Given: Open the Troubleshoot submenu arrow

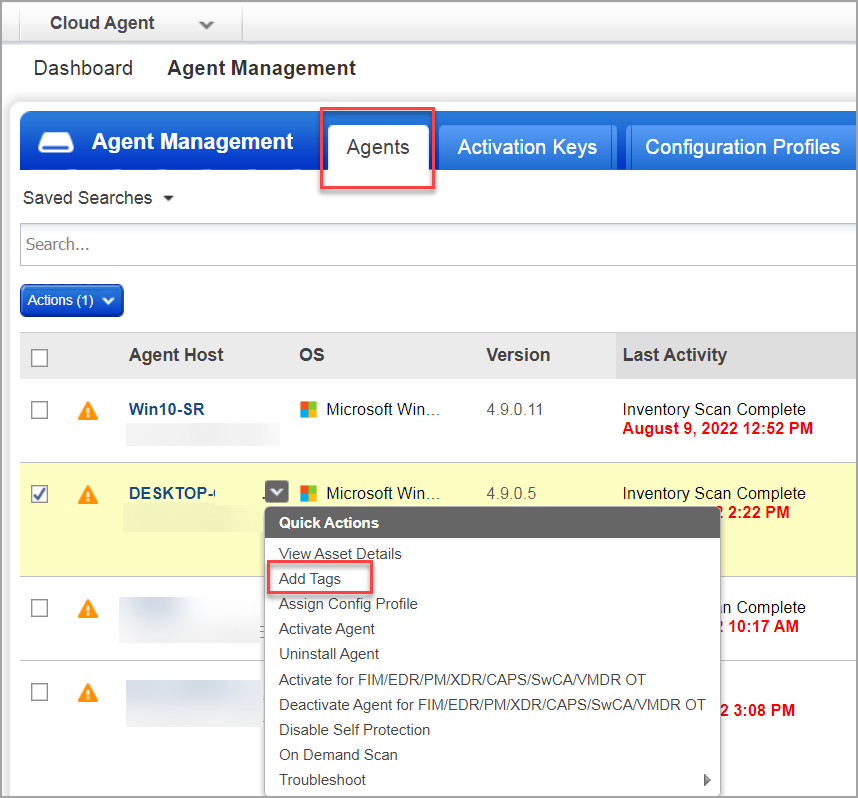Looking at the screenshot, I should pyautogui.click(x=707, y=779).
